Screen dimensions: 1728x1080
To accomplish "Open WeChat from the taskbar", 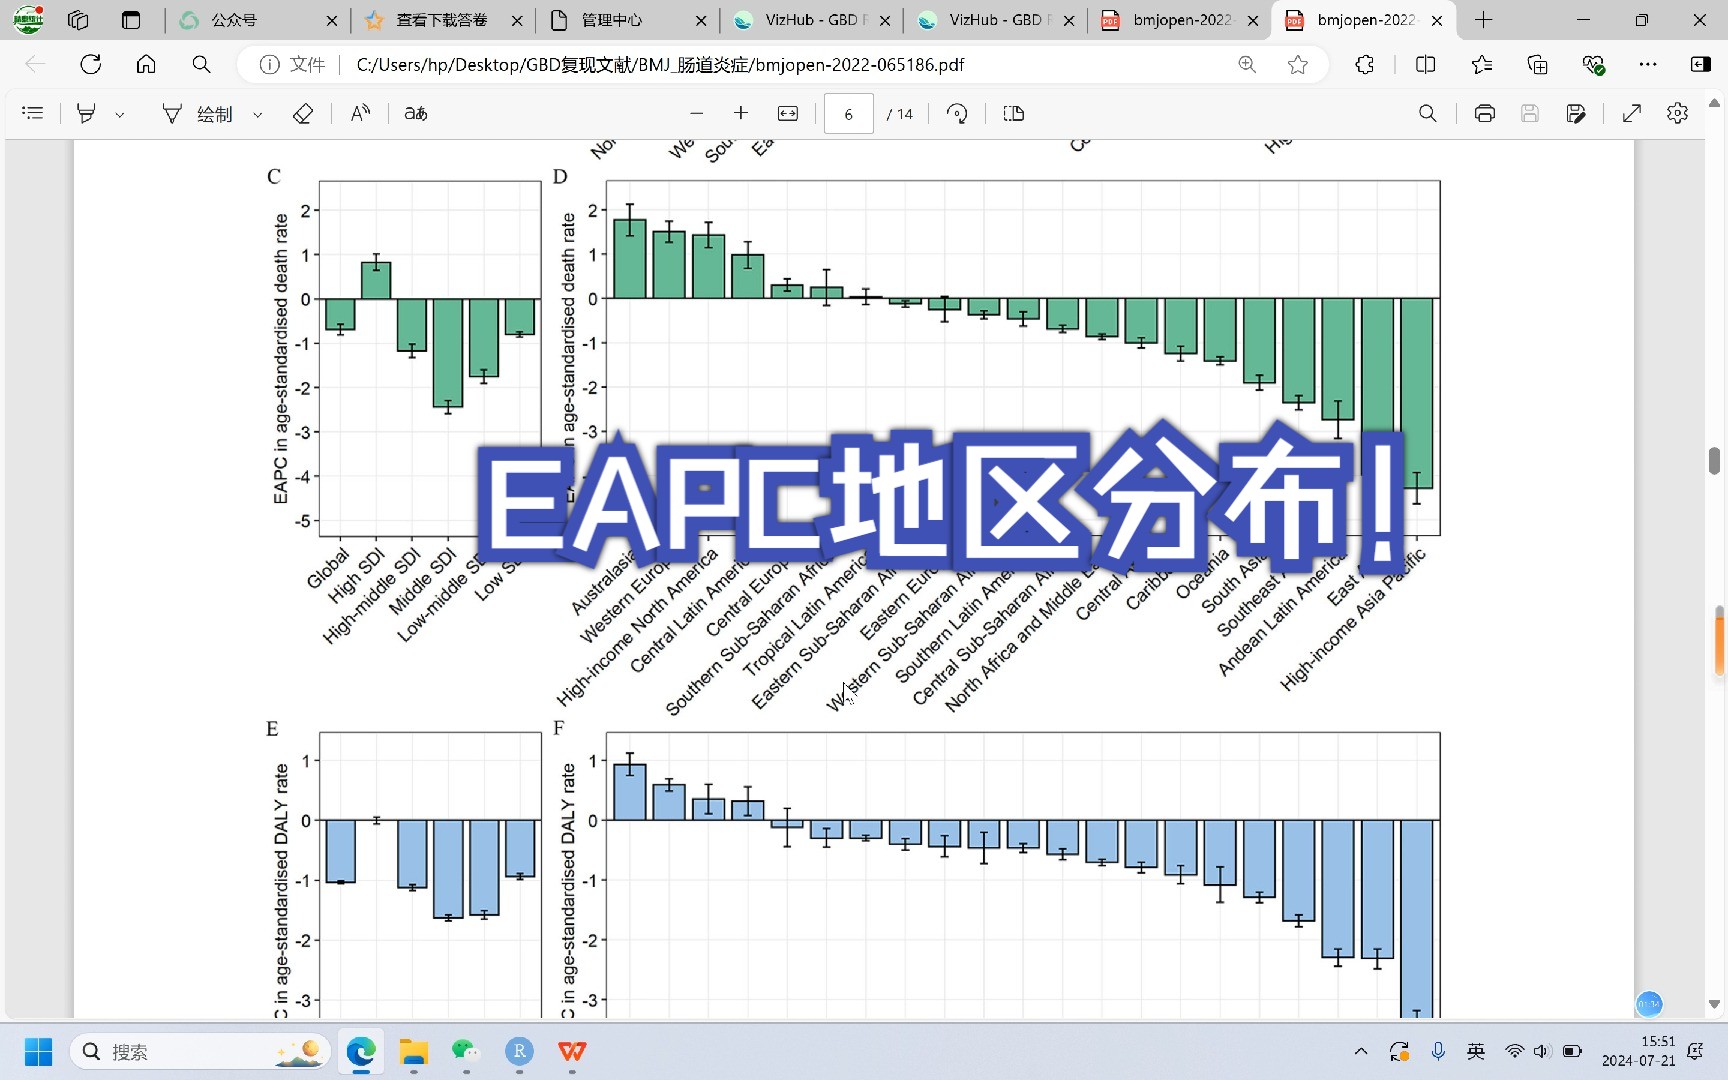I will [465, 1051].
